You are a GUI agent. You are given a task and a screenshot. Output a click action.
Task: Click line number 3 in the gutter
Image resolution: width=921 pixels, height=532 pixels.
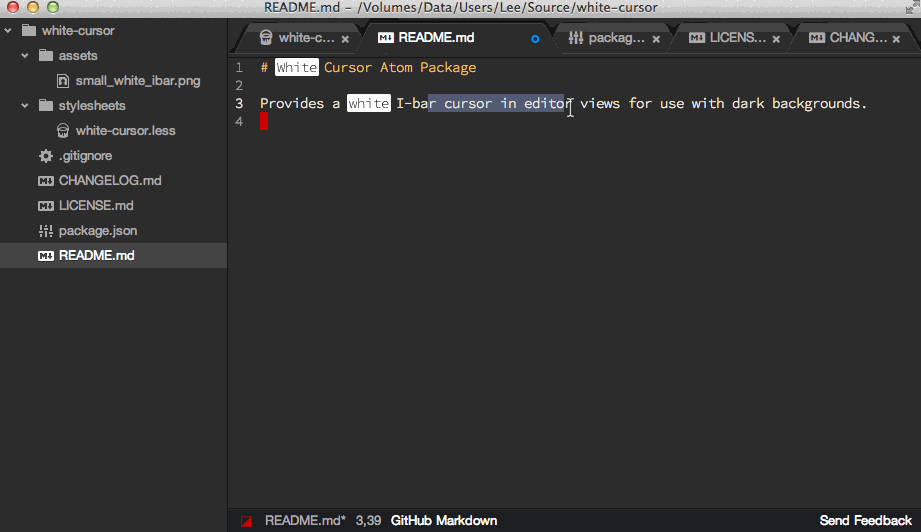pyautogui.click(x=239, y=103)
